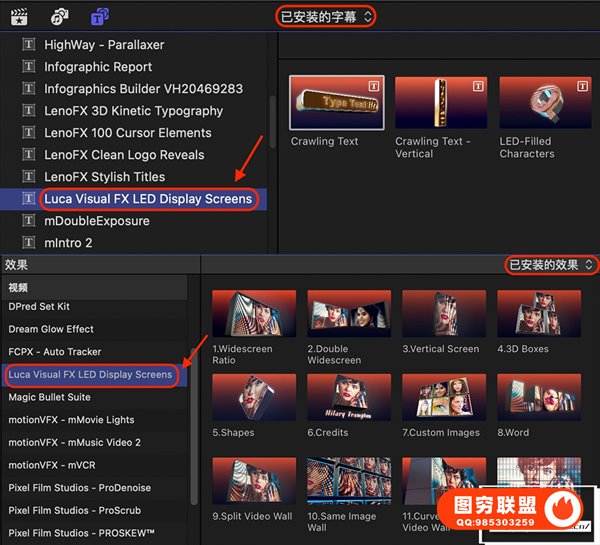Screen dimensions: 600x545
Task: Click title icon beside mIntro 2
Action: click(x=28, y=243)
